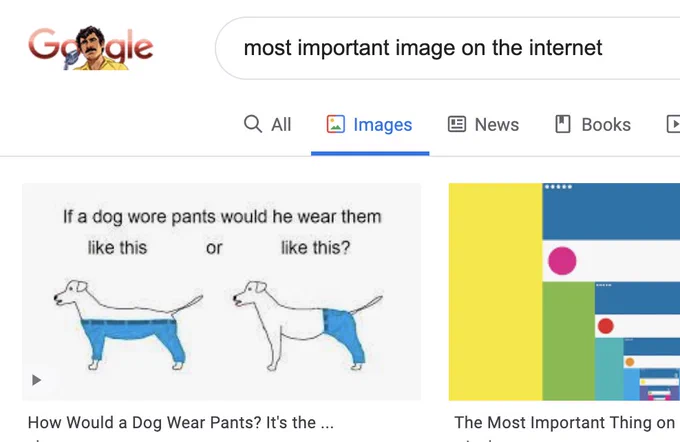Open the 'How Would a Dog Wear Pants?' link
The image size is (680, 442).
(181, 422)
